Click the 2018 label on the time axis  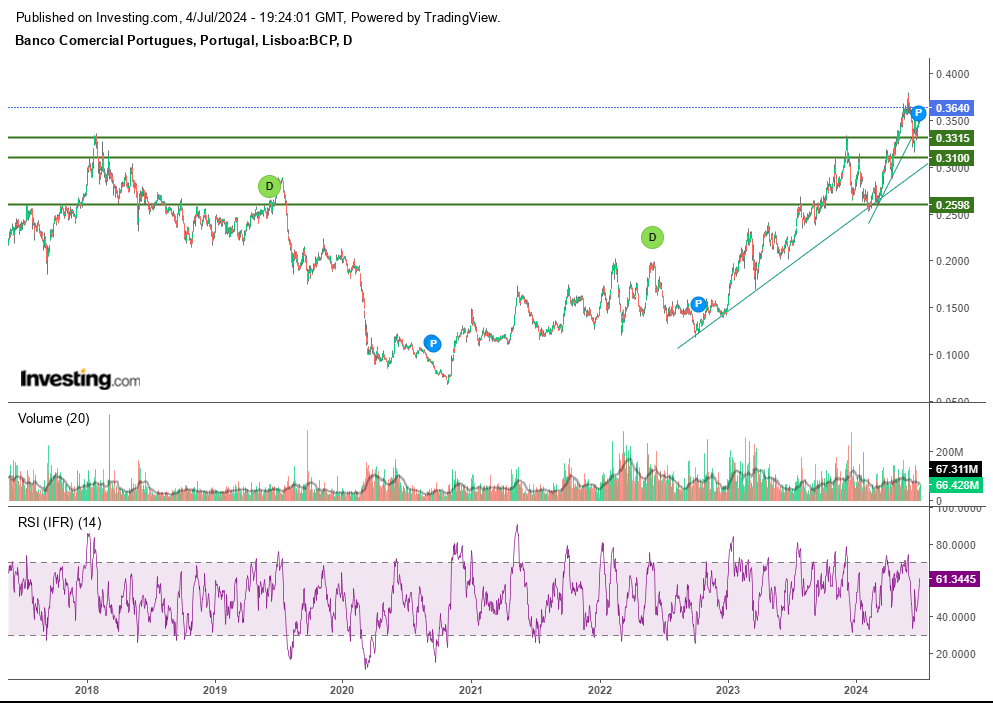point(87,690)
